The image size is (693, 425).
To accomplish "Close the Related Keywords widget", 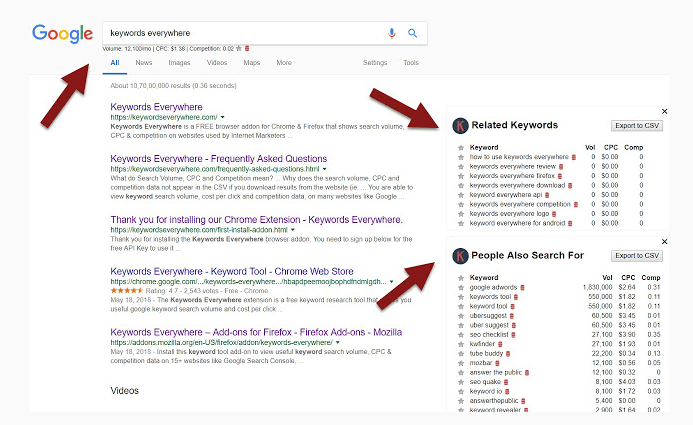I will click(664, 111).
